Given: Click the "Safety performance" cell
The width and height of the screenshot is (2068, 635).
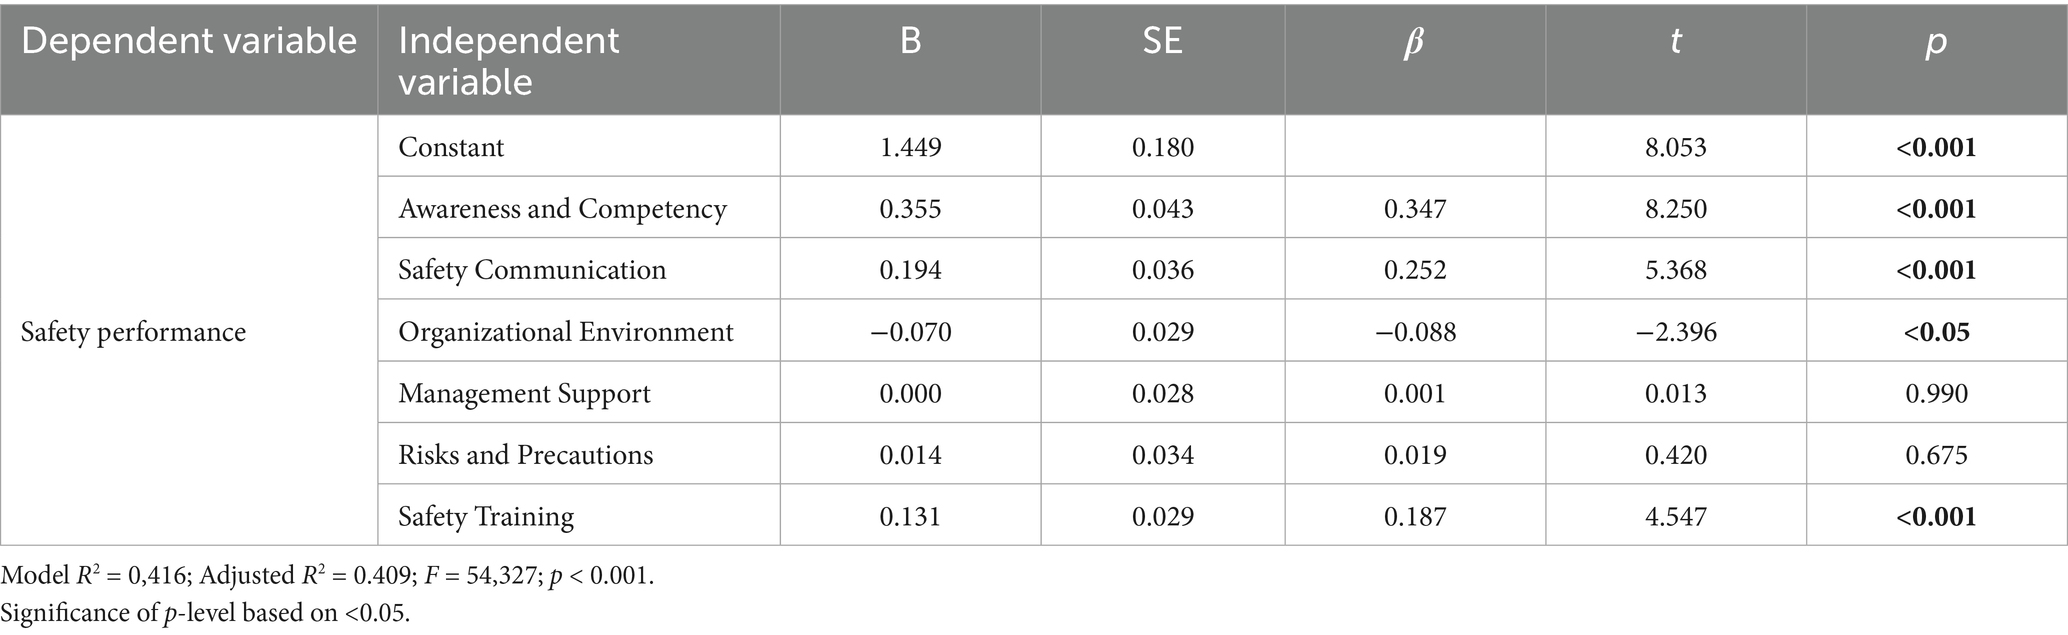Looking at the screenshot, I should [x=133, y=332].
